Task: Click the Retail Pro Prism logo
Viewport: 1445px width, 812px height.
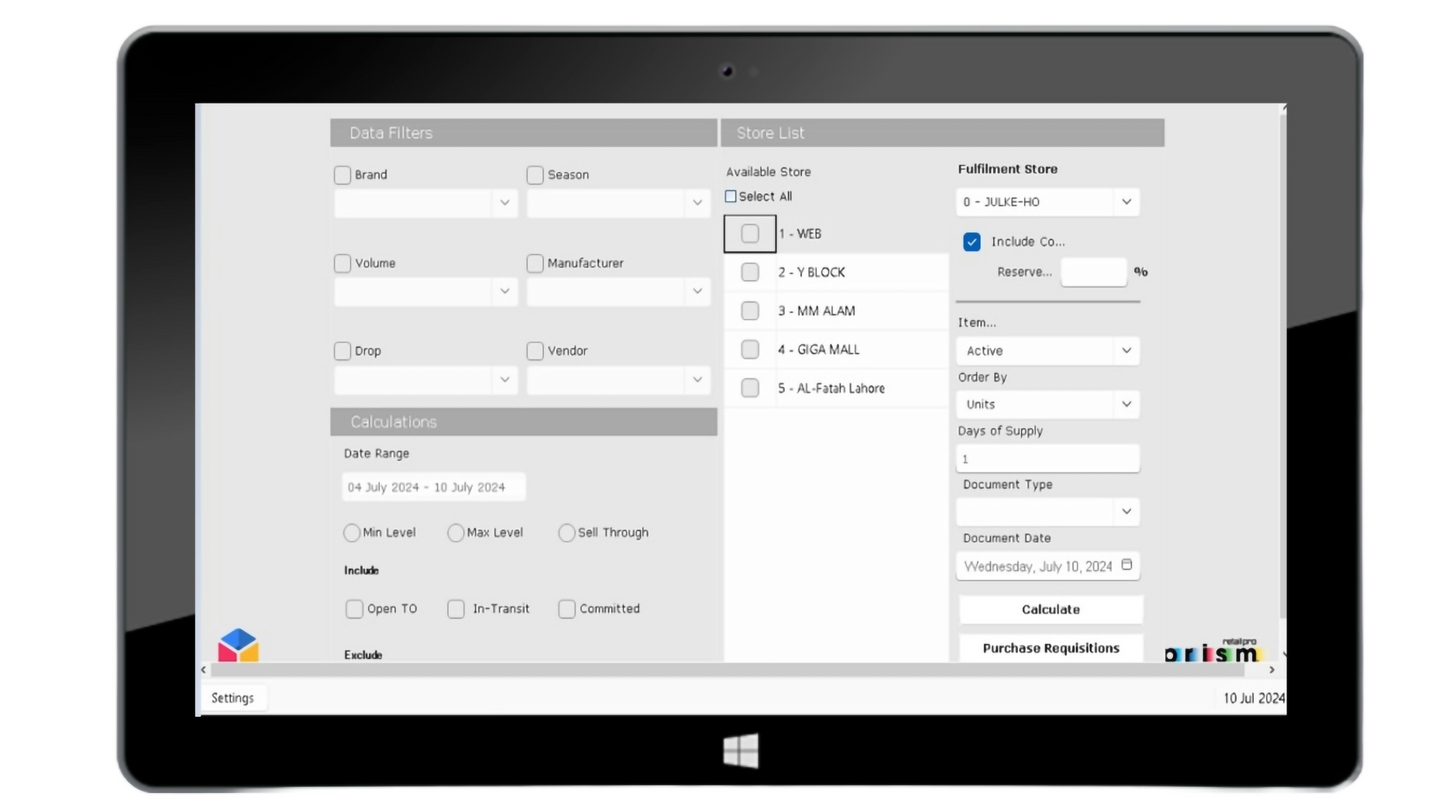Action: point(1212,651)
